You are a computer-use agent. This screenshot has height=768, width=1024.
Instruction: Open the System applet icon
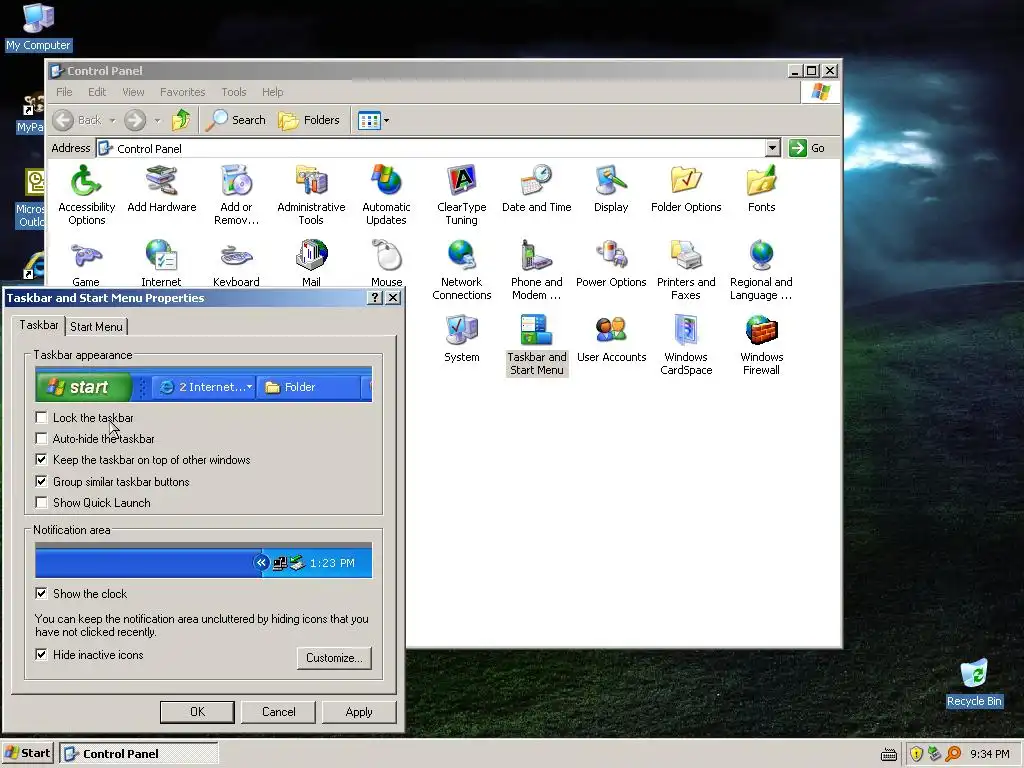point(462,338)
